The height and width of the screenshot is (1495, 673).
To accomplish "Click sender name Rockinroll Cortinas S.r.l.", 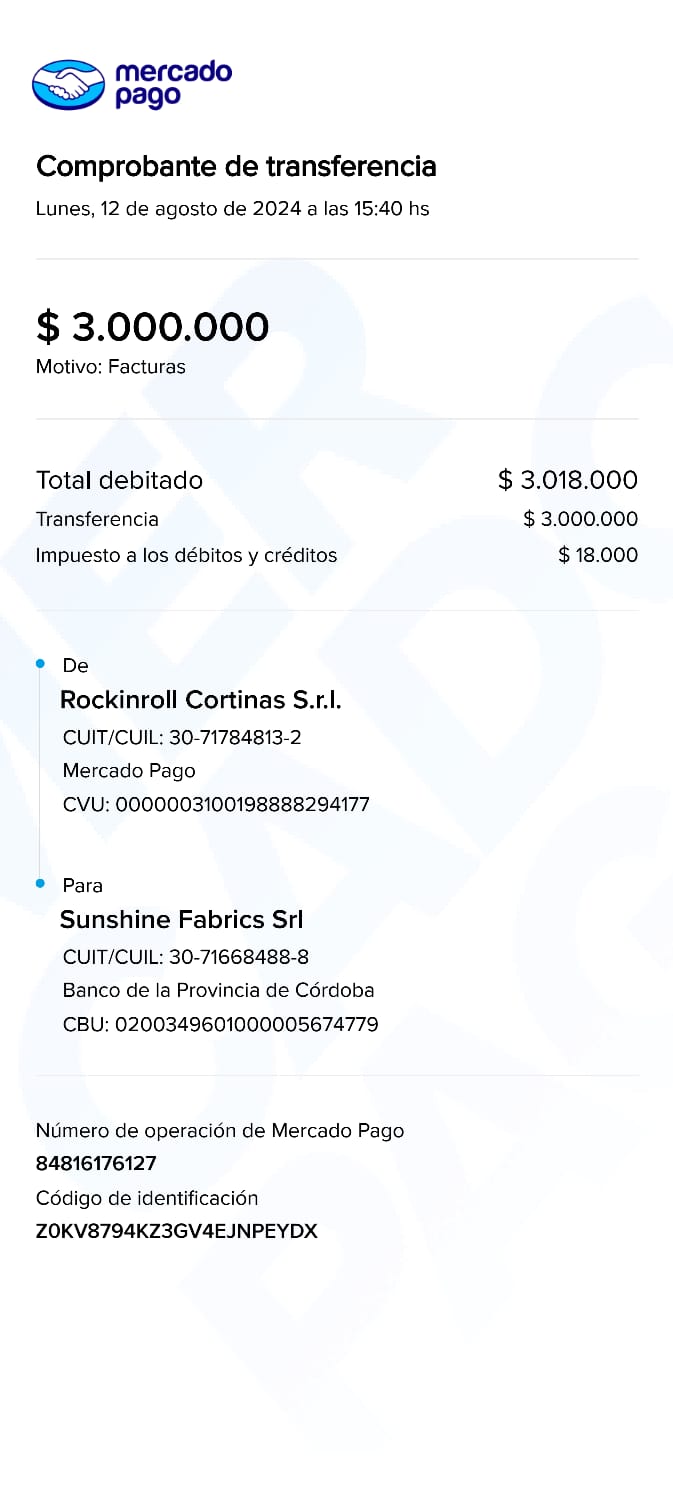I will point(201,700).
